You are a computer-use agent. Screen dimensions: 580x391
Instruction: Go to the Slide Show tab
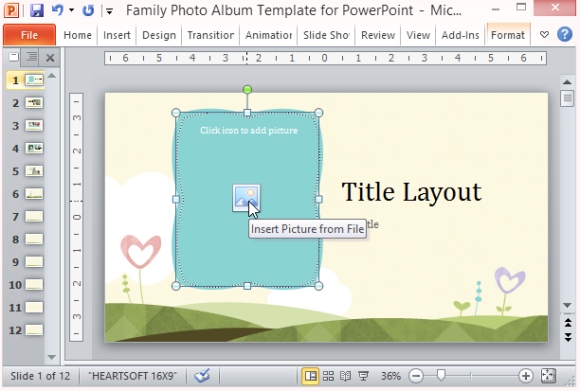click(x=326, y=35)
